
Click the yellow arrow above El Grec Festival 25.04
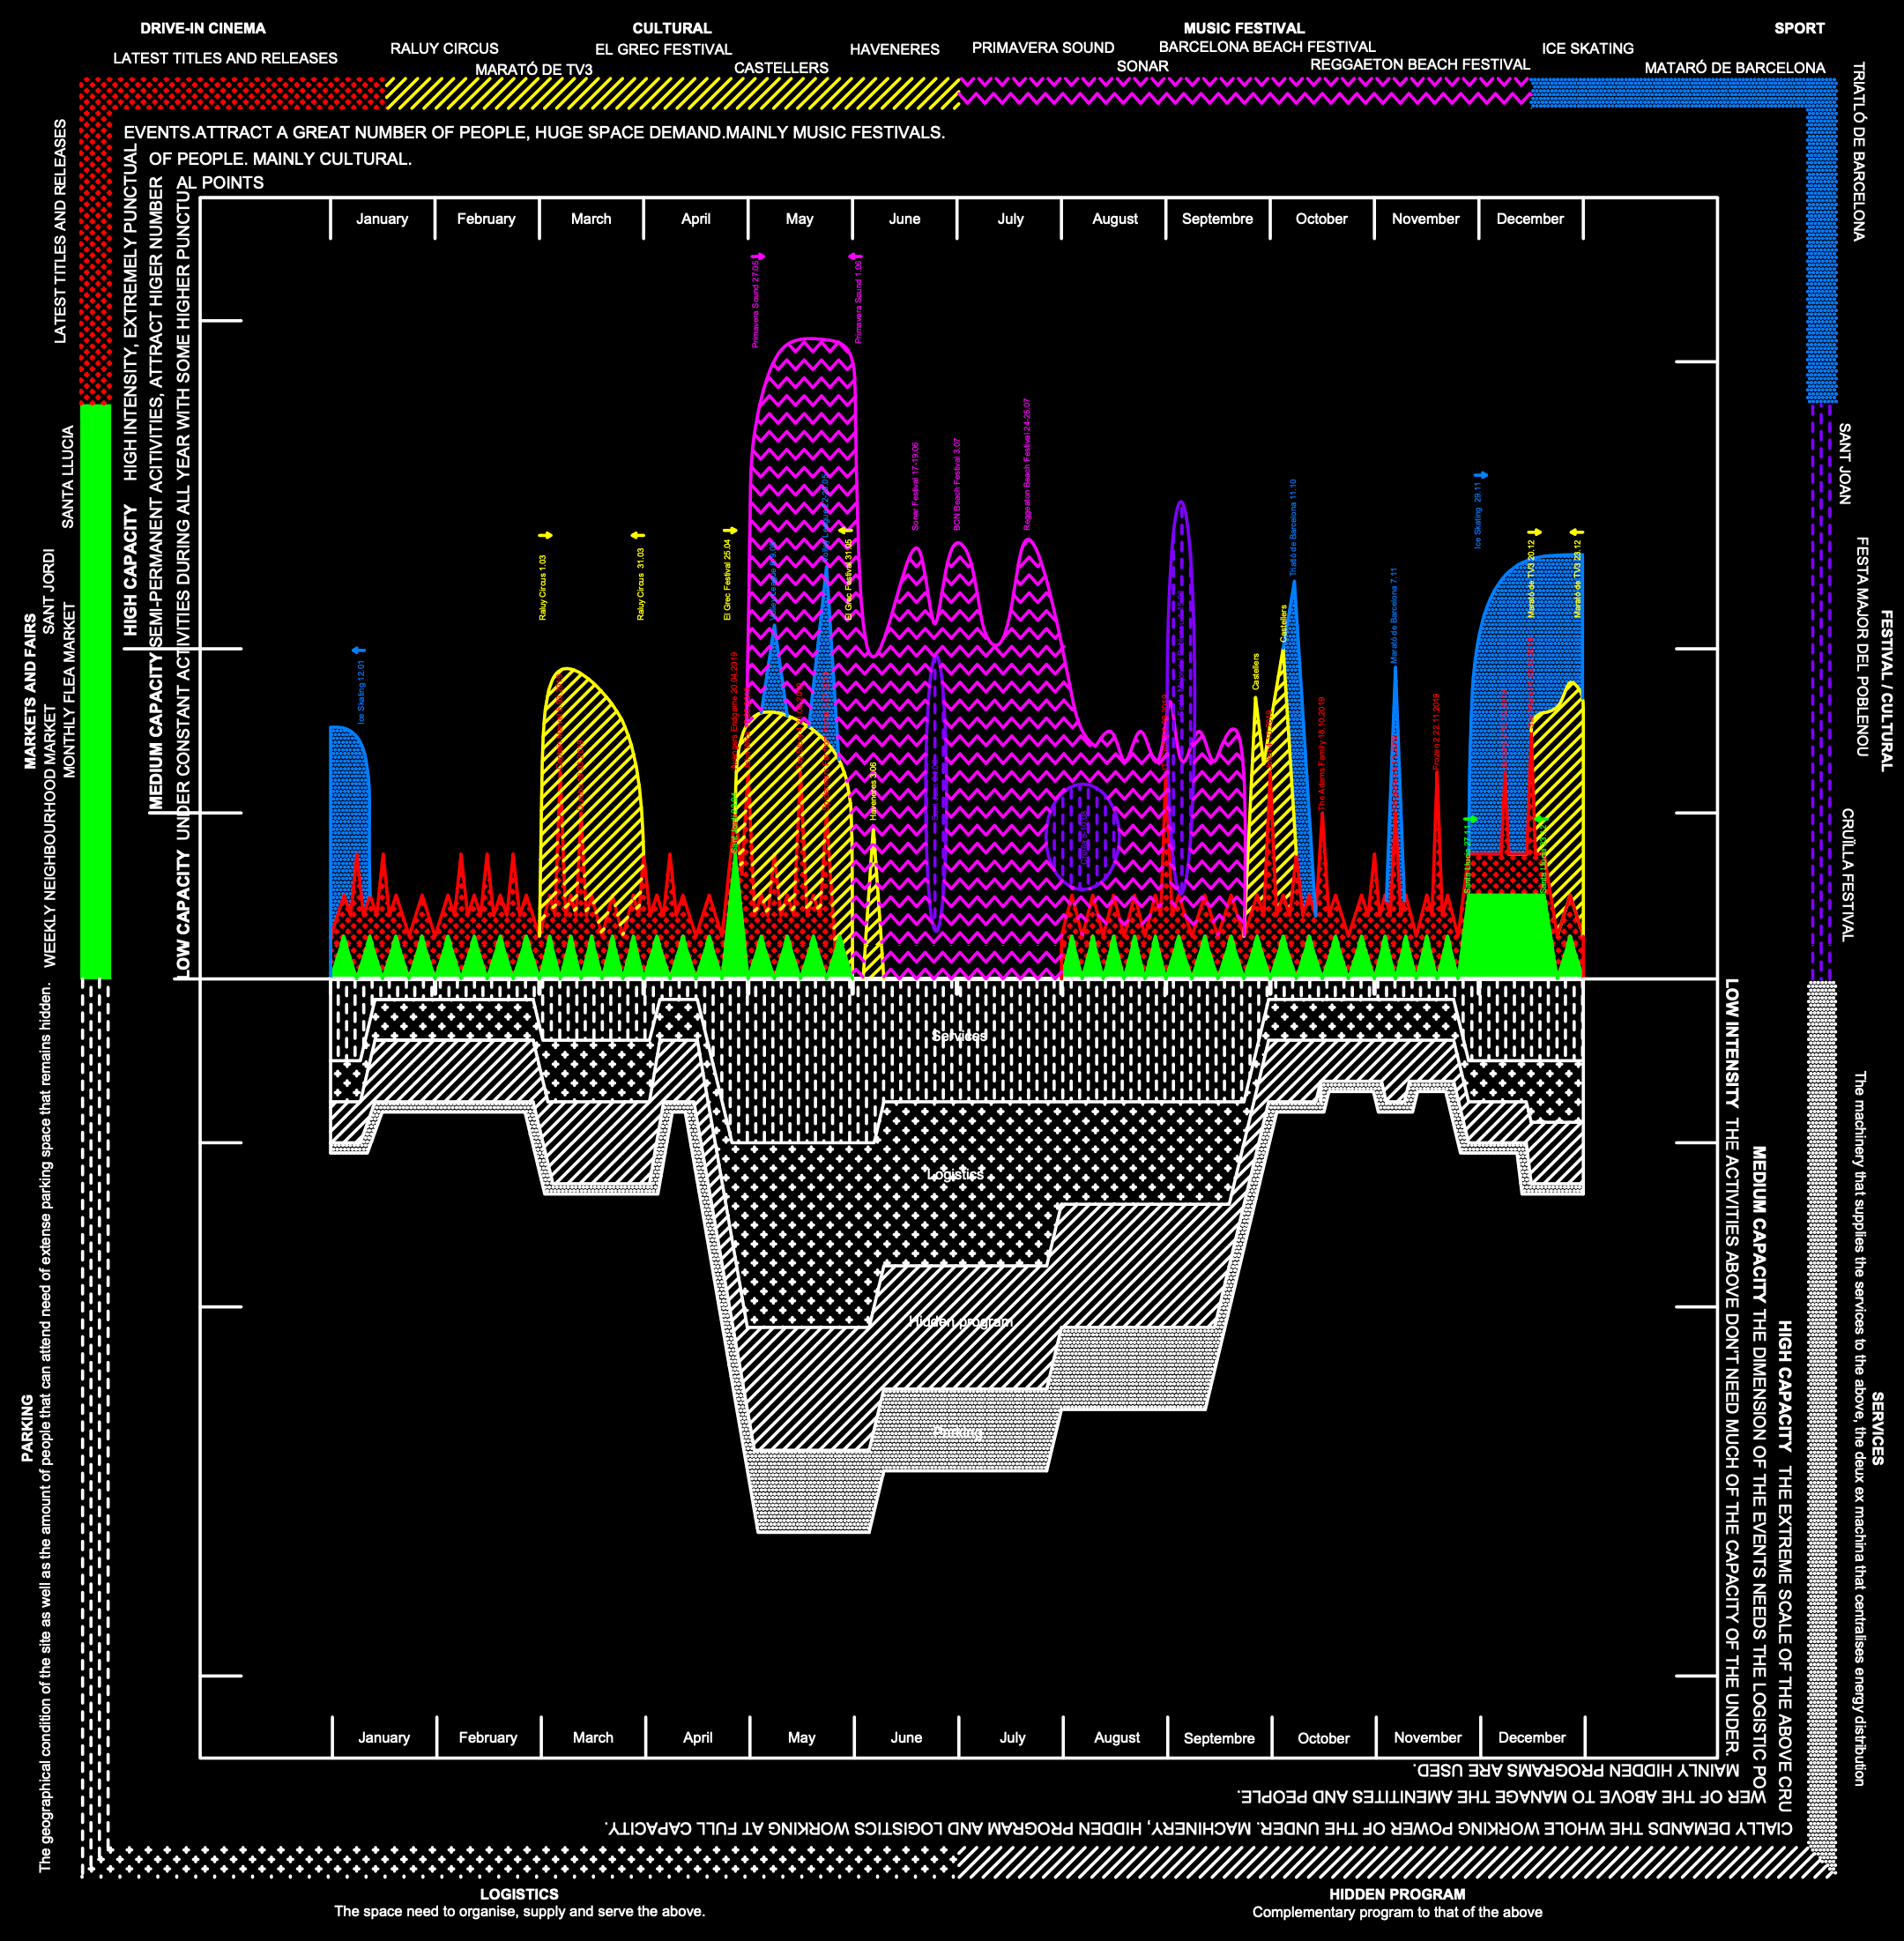click(730, 531)
